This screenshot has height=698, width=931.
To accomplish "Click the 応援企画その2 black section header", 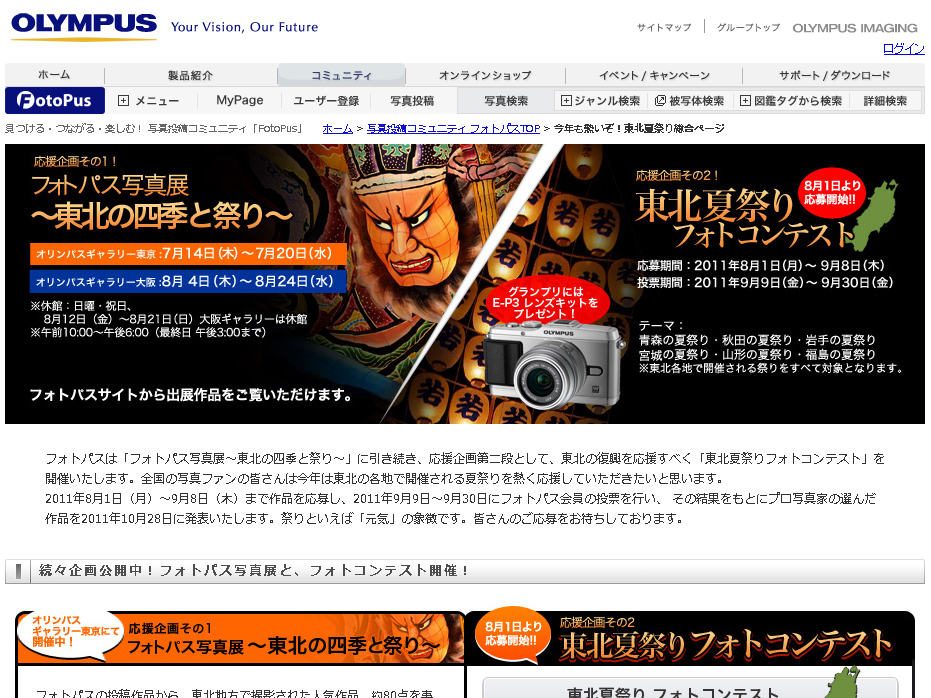I will tap(690, 638).
